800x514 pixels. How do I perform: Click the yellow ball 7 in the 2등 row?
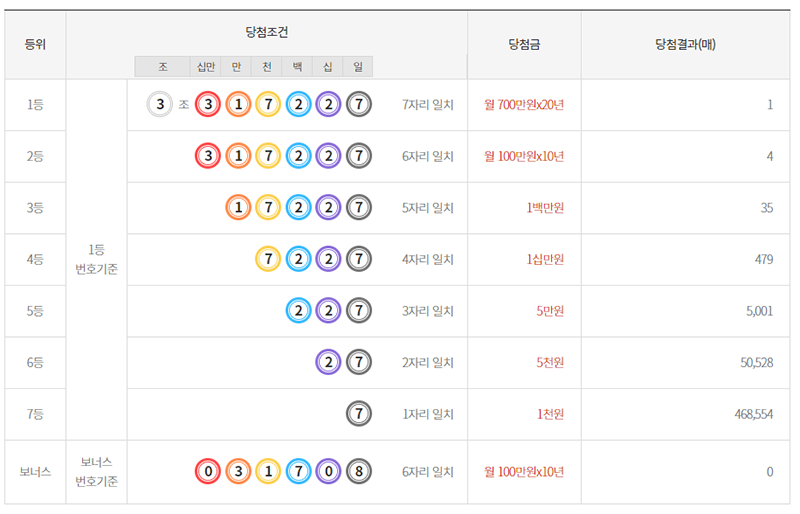[x=268, y=156]
